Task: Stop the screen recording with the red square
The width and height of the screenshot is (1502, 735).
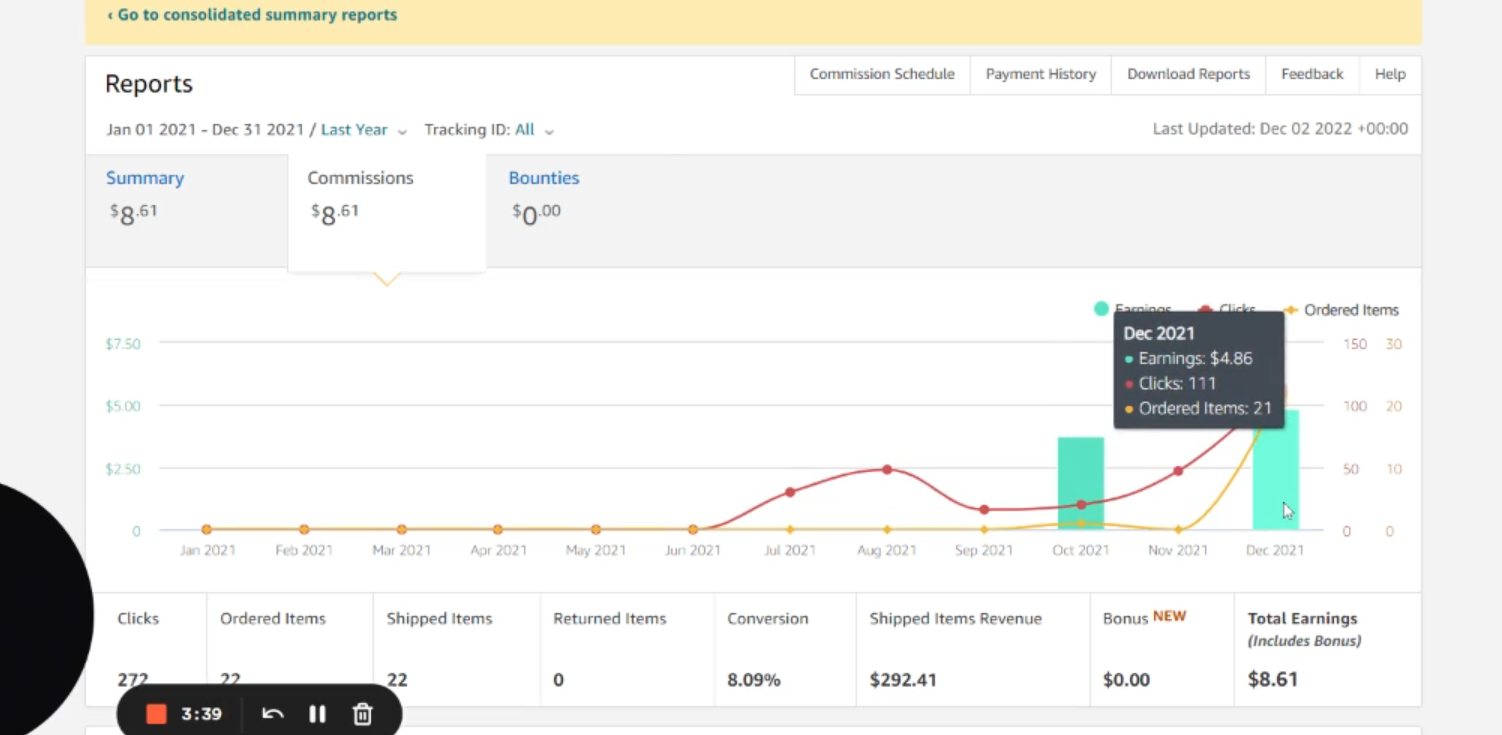Action: point(156,714)
